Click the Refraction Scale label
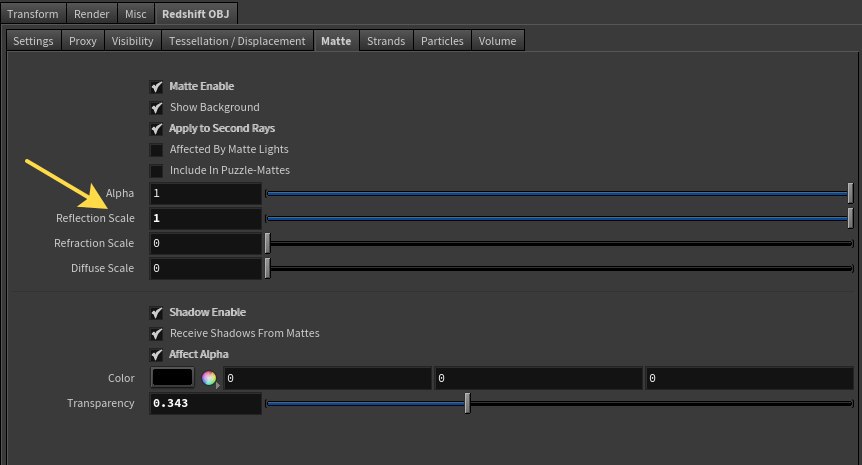The image size is (862, 465). (x=94, y=243)
